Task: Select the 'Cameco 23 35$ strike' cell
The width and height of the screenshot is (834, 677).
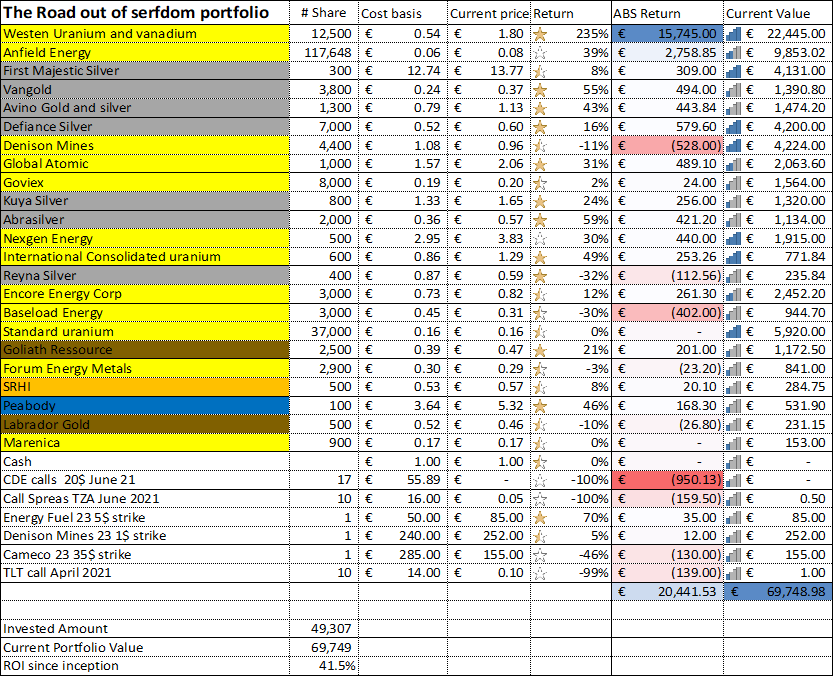Action: tap(145, 555)
